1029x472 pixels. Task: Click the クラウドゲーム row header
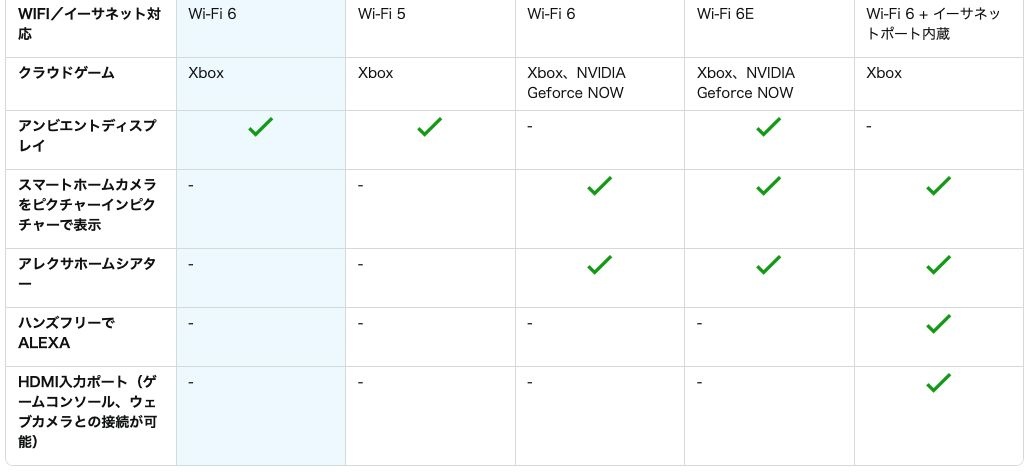tap(67, 73)
